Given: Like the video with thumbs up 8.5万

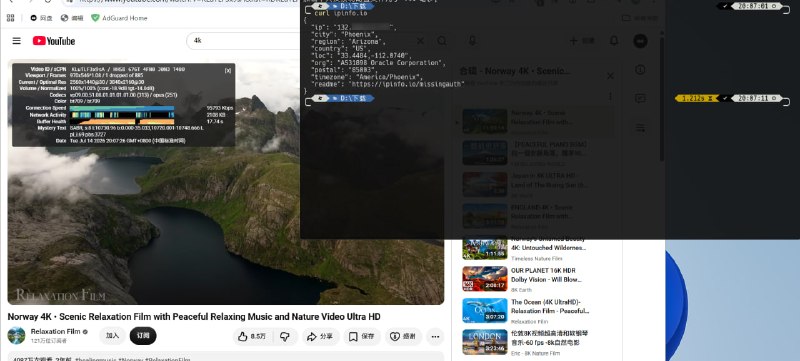Looking at the screenshot, I should click(253, 337).
